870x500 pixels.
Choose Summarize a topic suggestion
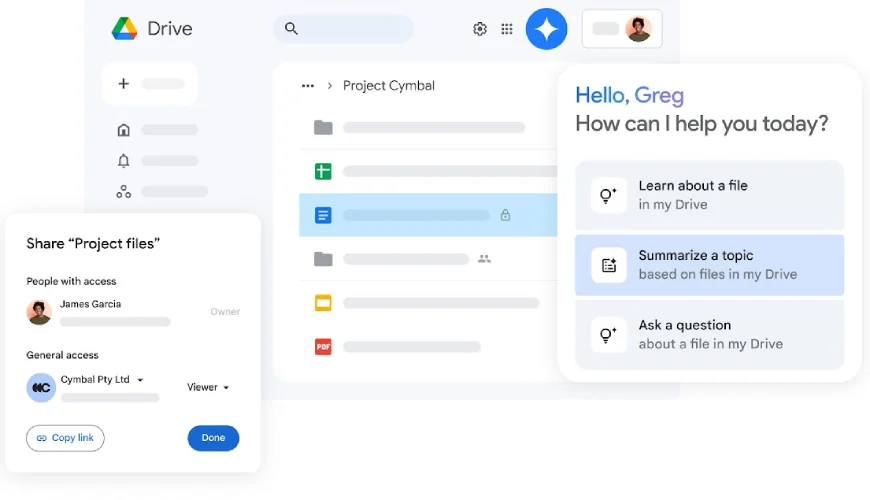(x=709, y=265)
